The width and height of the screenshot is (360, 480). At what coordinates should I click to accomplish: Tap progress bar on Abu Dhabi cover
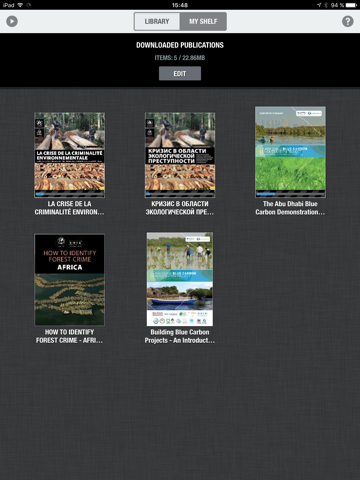click(x=290, y=193)
